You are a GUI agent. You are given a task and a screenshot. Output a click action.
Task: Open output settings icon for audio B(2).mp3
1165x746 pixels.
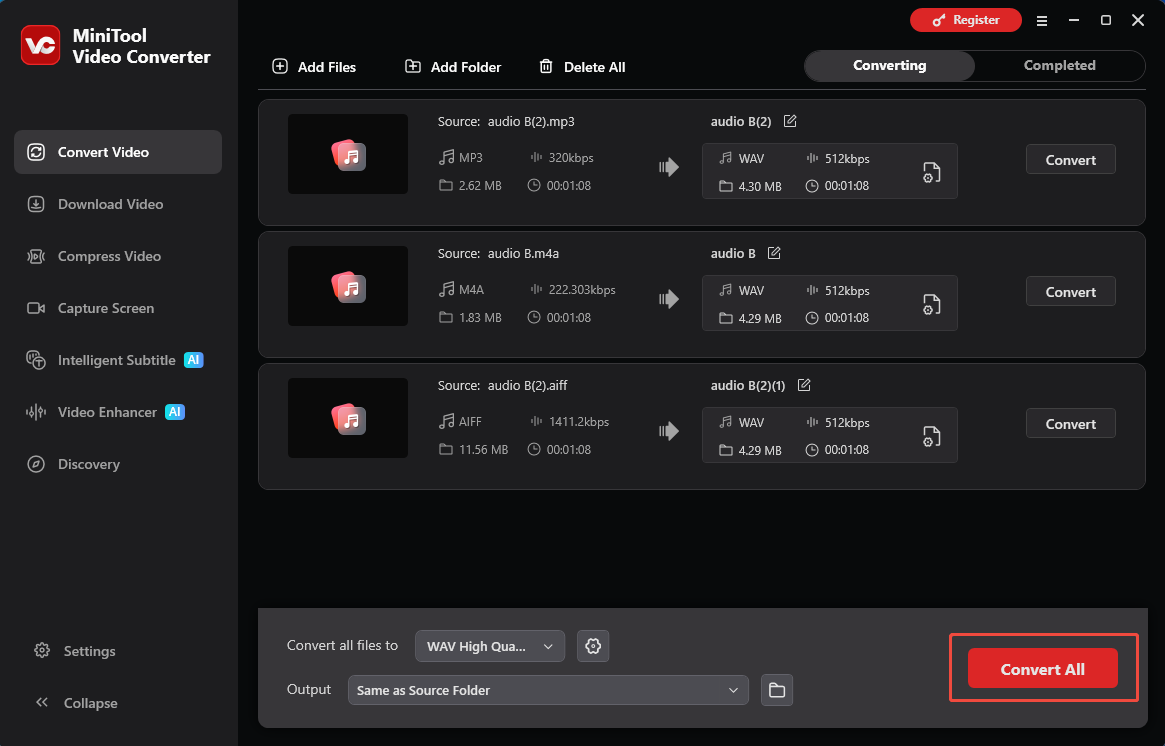(931, 172)
